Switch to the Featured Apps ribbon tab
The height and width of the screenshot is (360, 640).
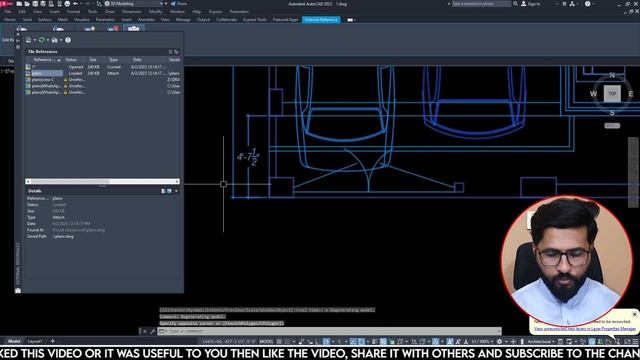[x=286, y=19]
